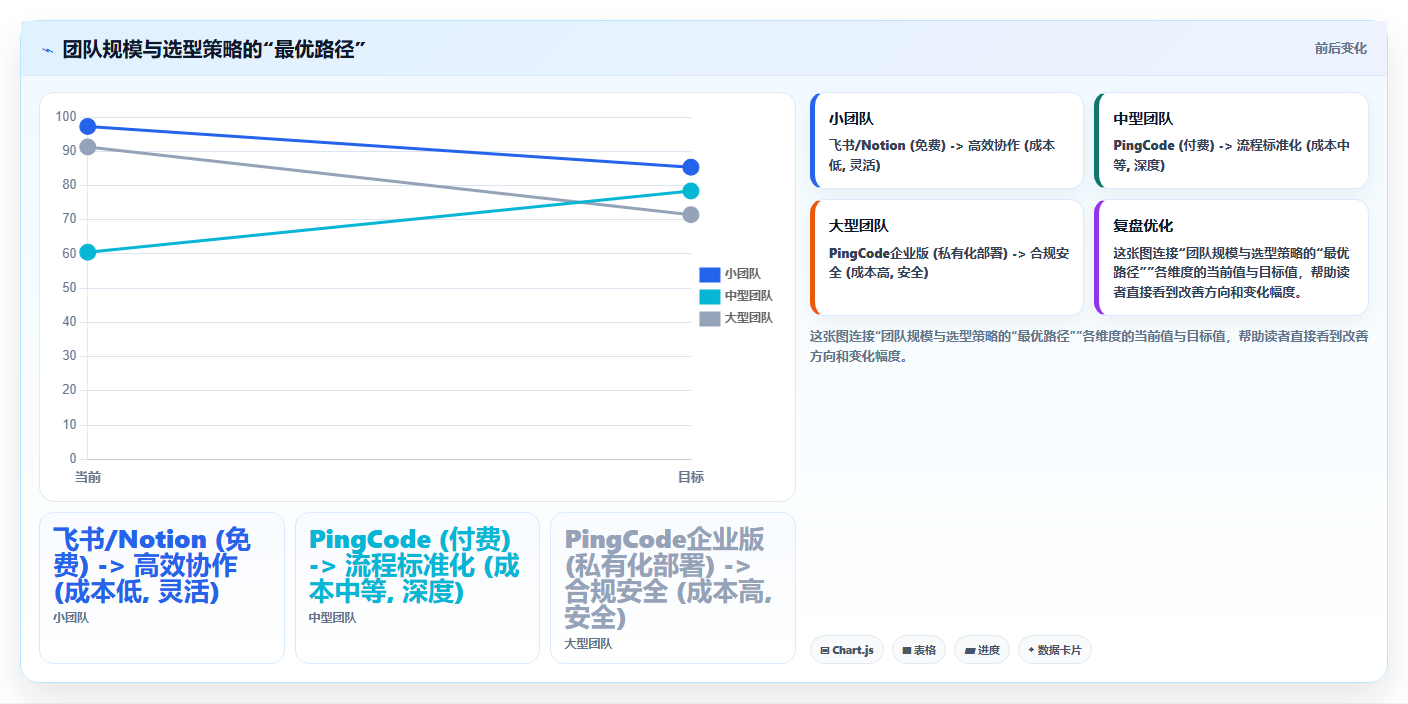Click the gray PingCode企业版 metric text
This screenshot has height=704, width=1408.
pos(668,579)
